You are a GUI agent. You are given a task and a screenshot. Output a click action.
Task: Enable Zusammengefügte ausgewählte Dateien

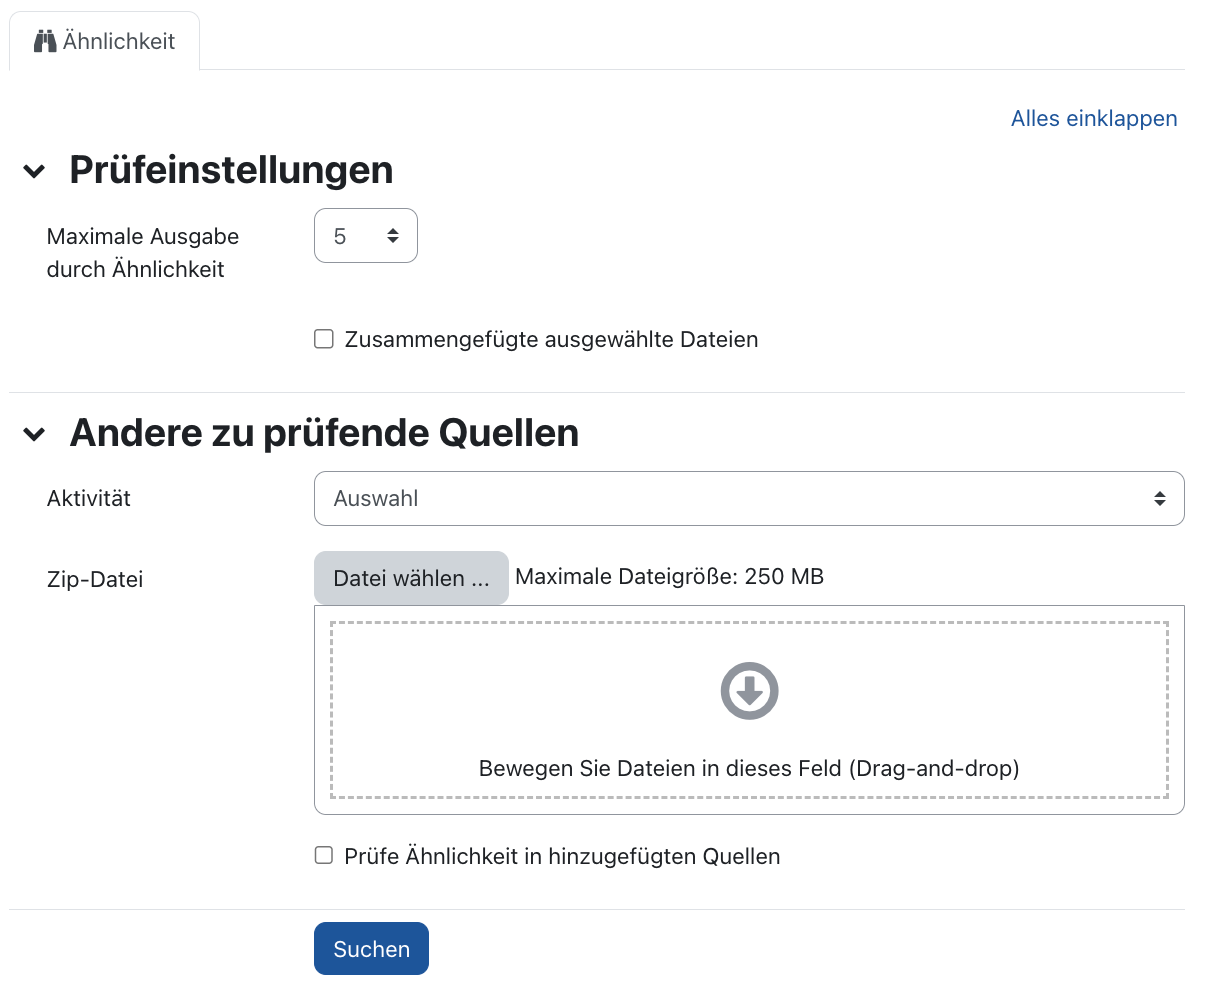click(x=323, y=339)
